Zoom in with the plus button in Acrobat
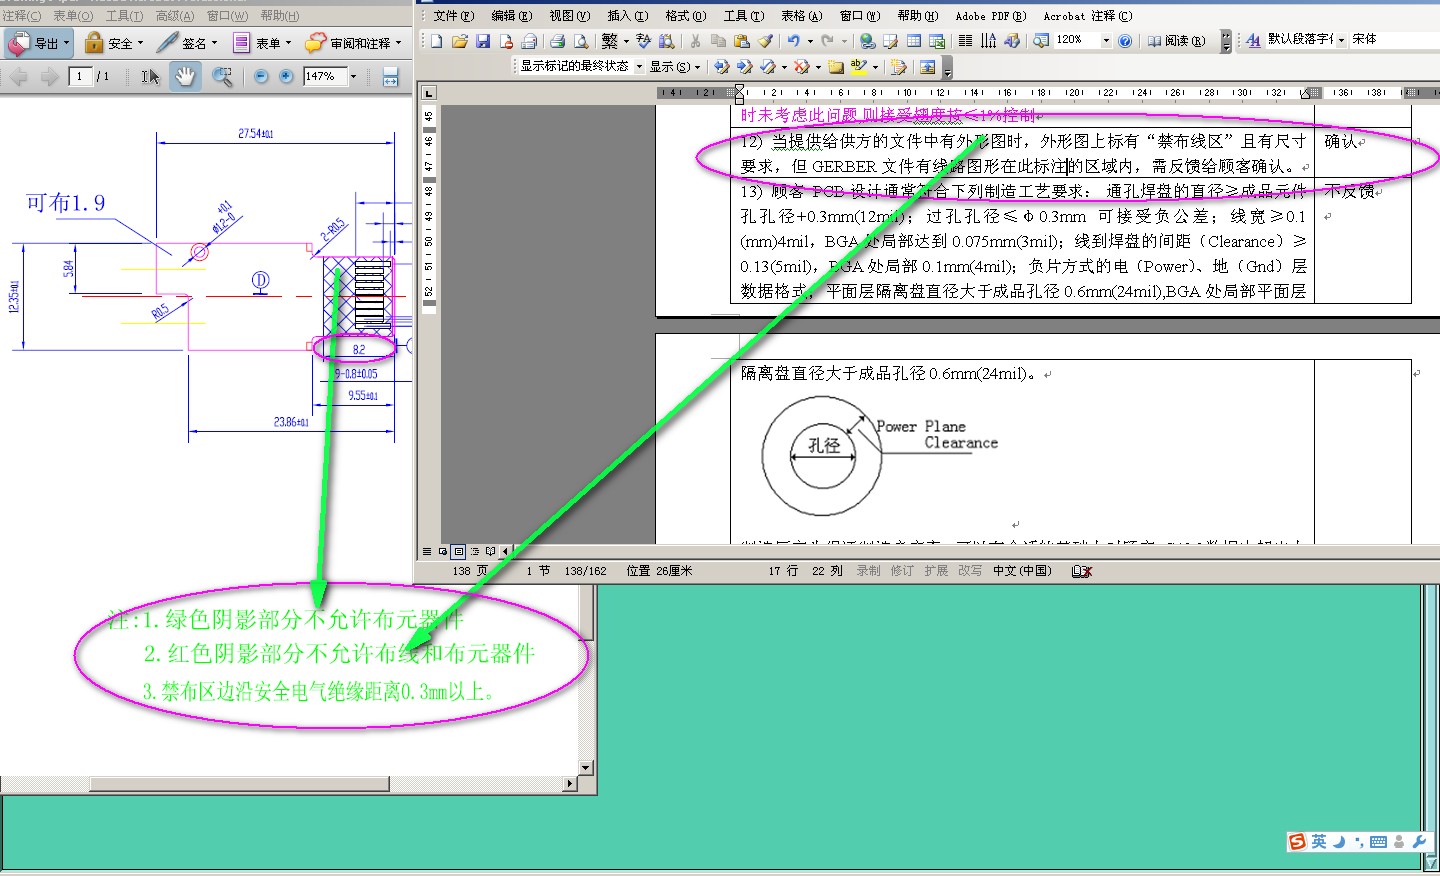 click(x=286, y=76)
